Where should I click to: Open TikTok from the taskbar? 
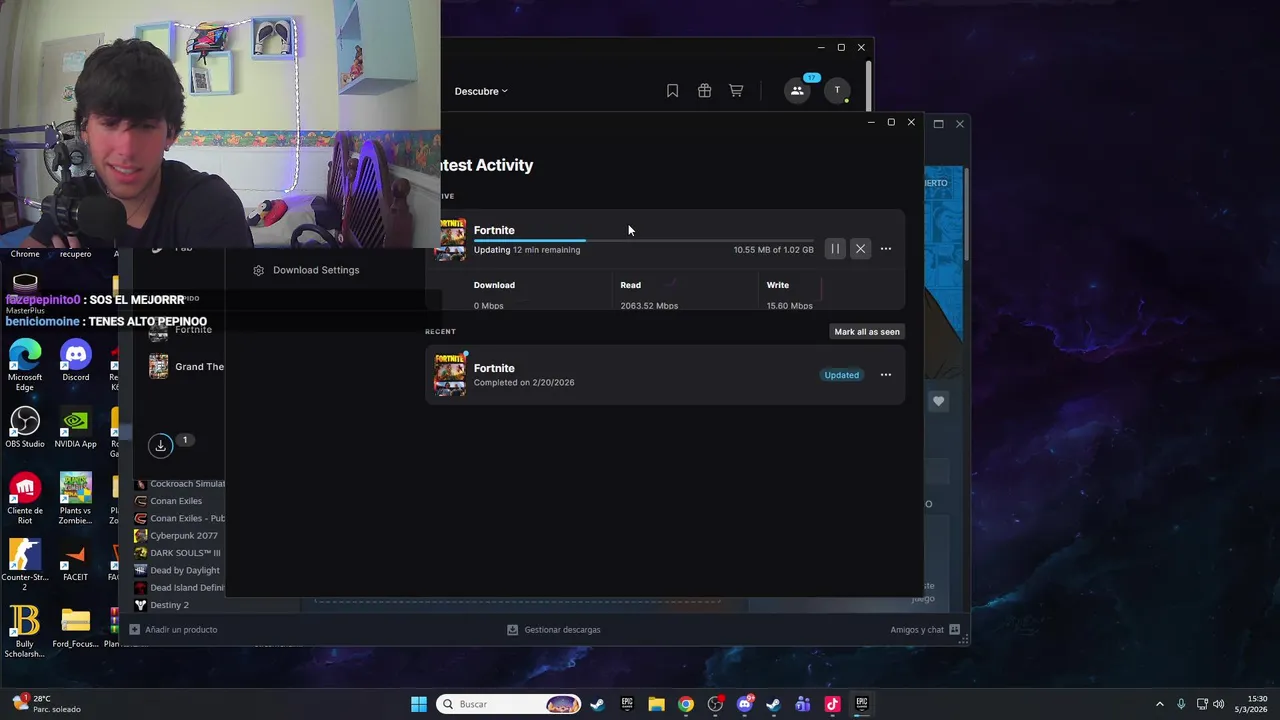click(832, 704)
